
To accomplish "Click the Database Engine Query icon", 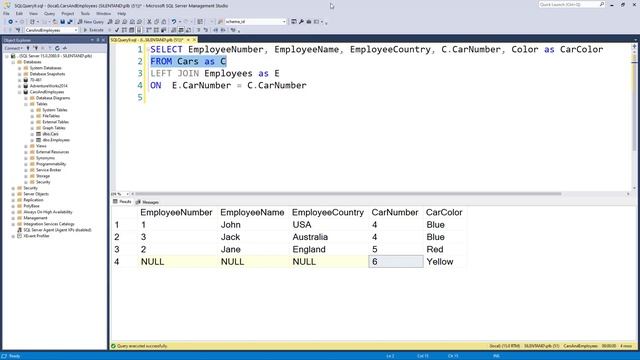I will [x=110, y=22].
